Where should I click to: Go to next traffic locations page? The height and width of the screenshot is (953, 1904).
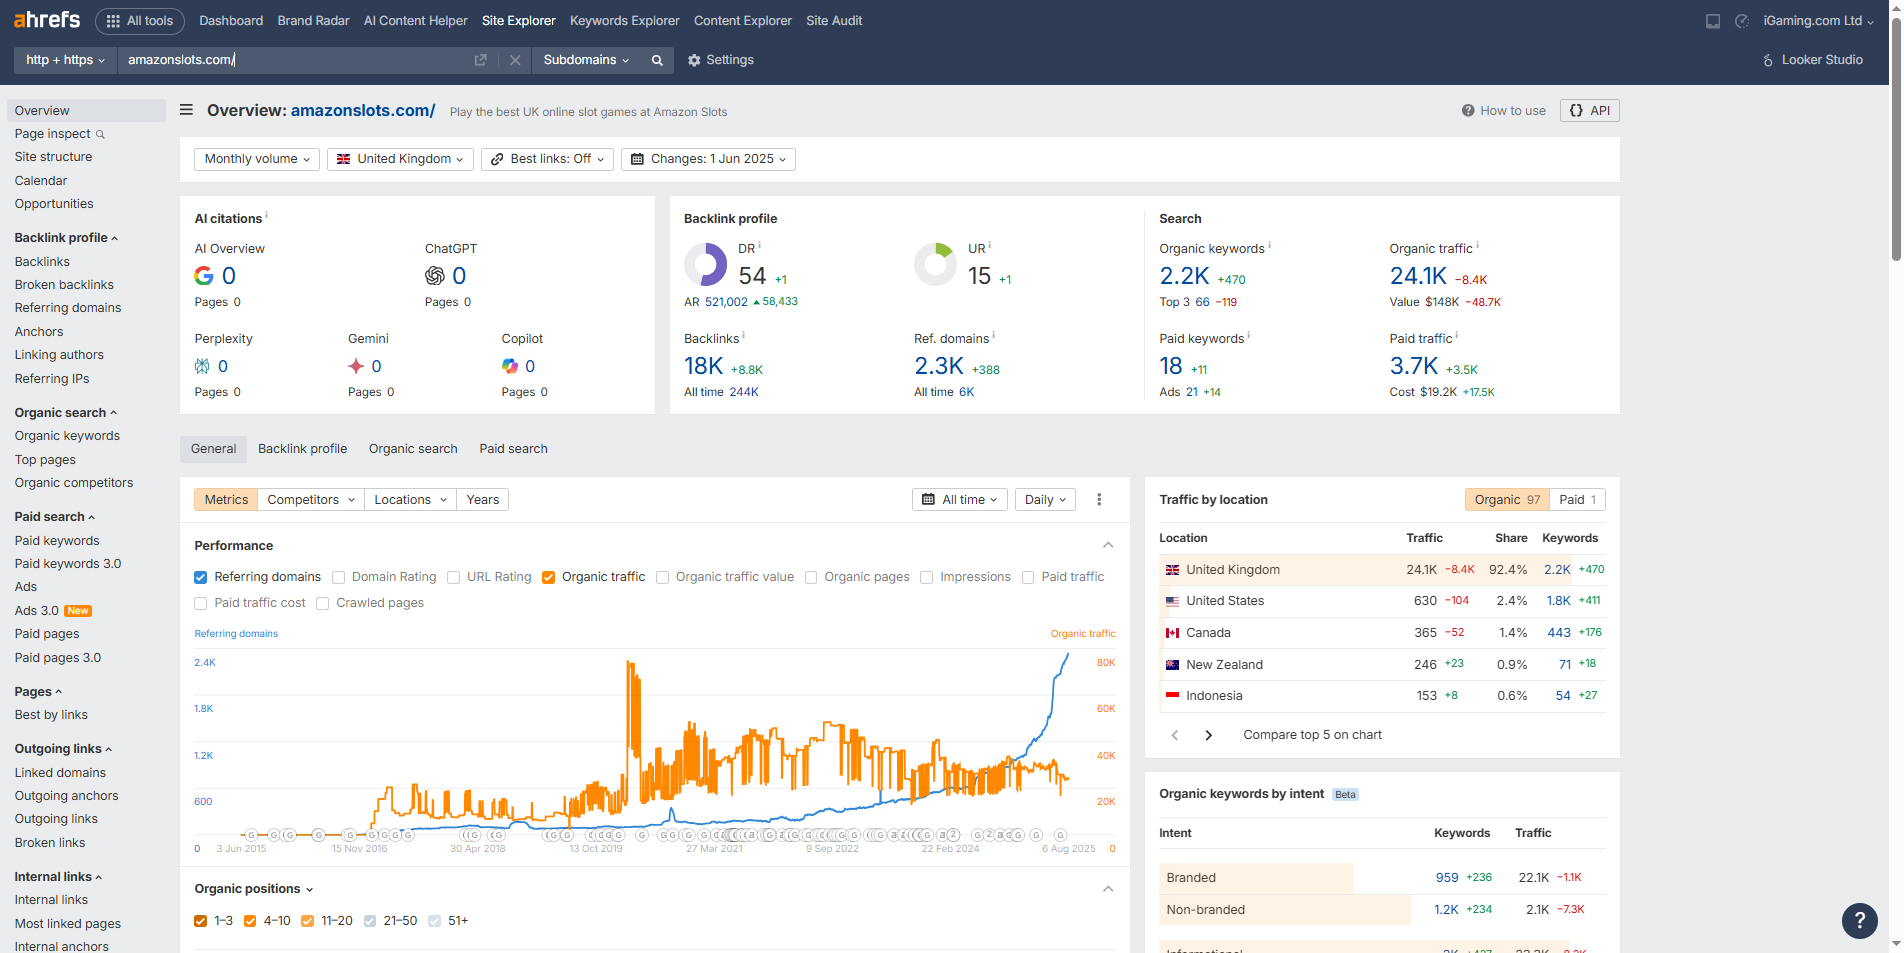(1209, 735)
